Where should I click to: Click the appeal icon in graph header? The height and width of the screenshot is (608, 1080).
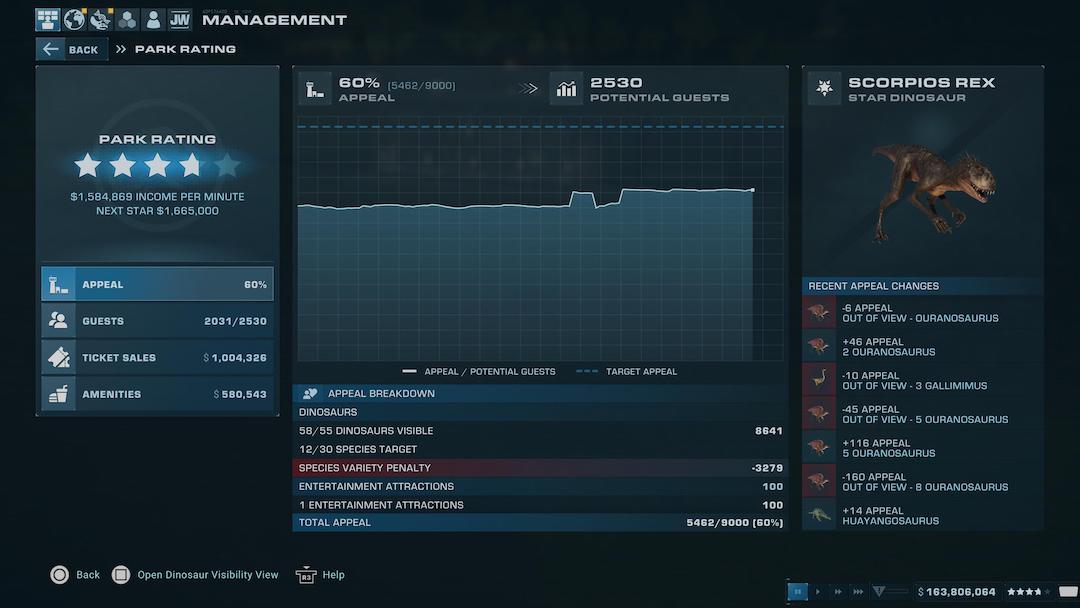[315, 89]
